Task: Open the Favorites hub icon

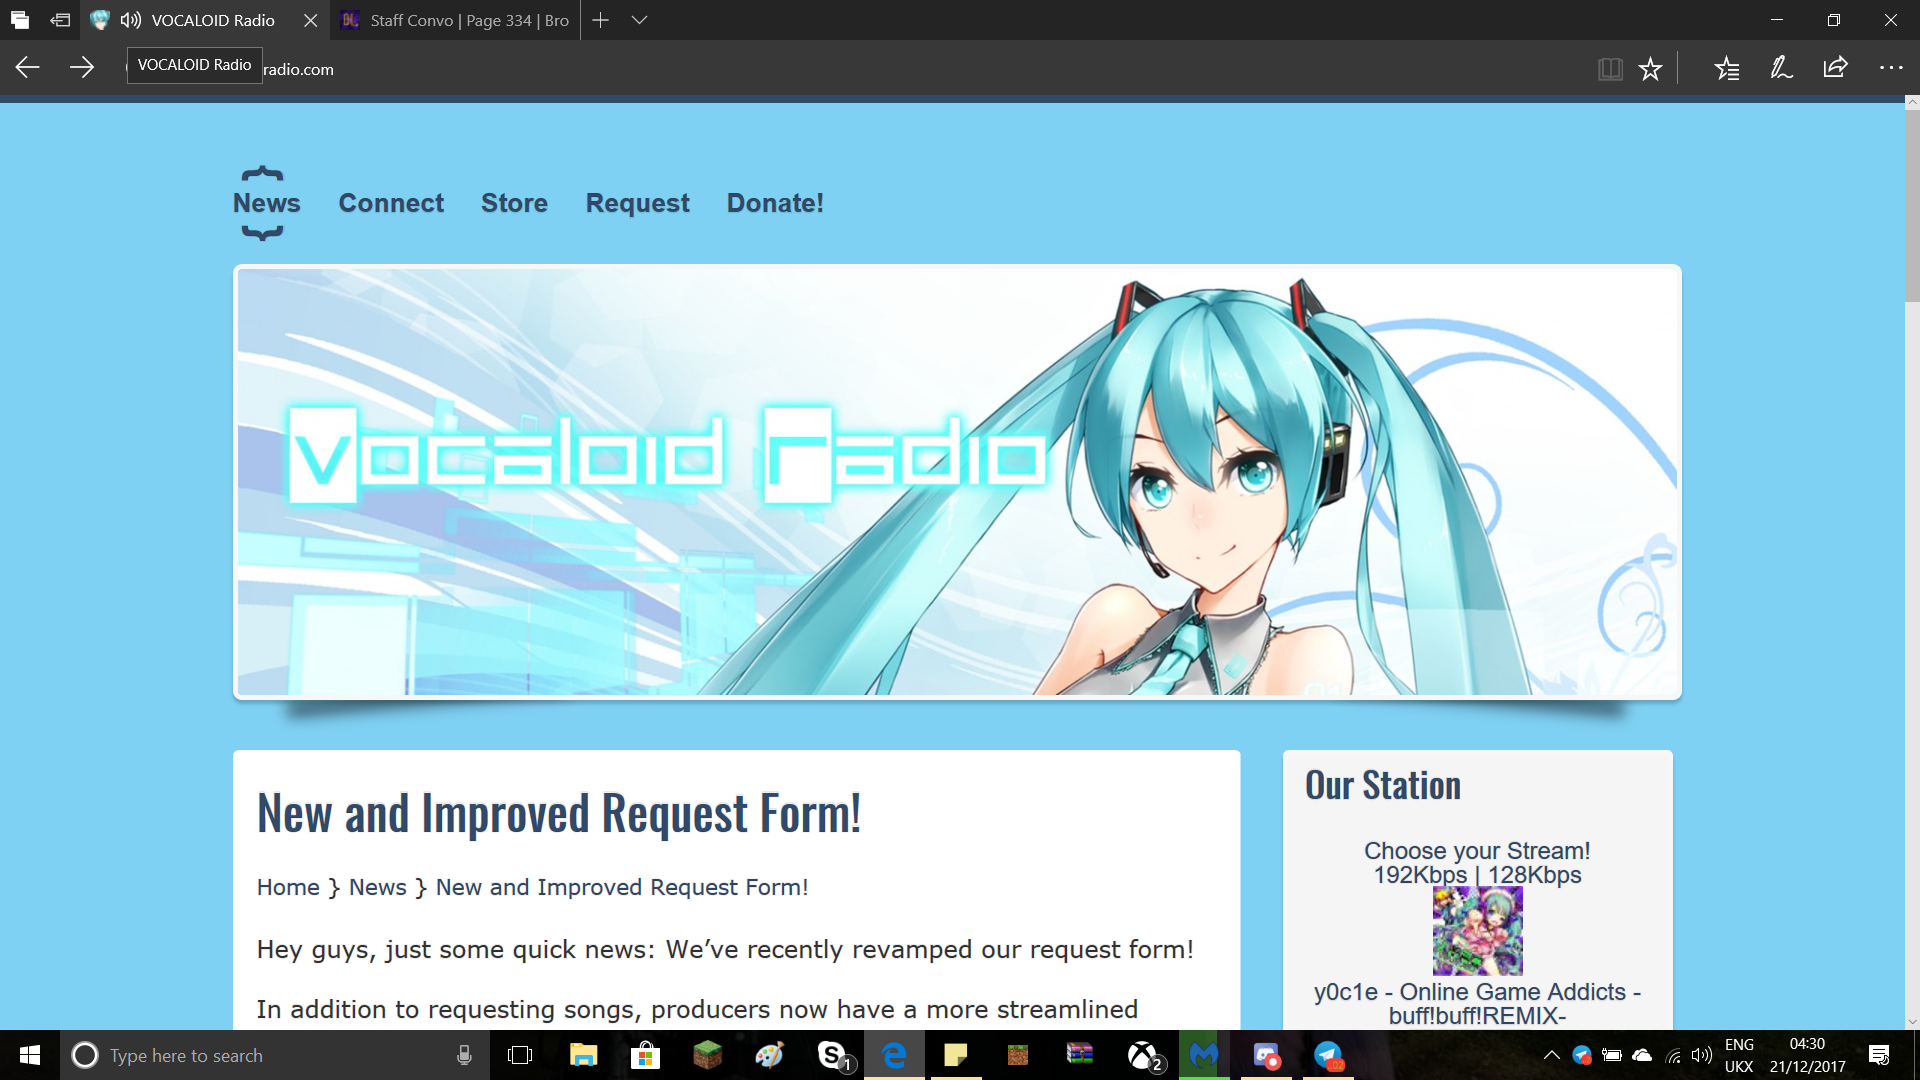Action: tap(1727, 69)
